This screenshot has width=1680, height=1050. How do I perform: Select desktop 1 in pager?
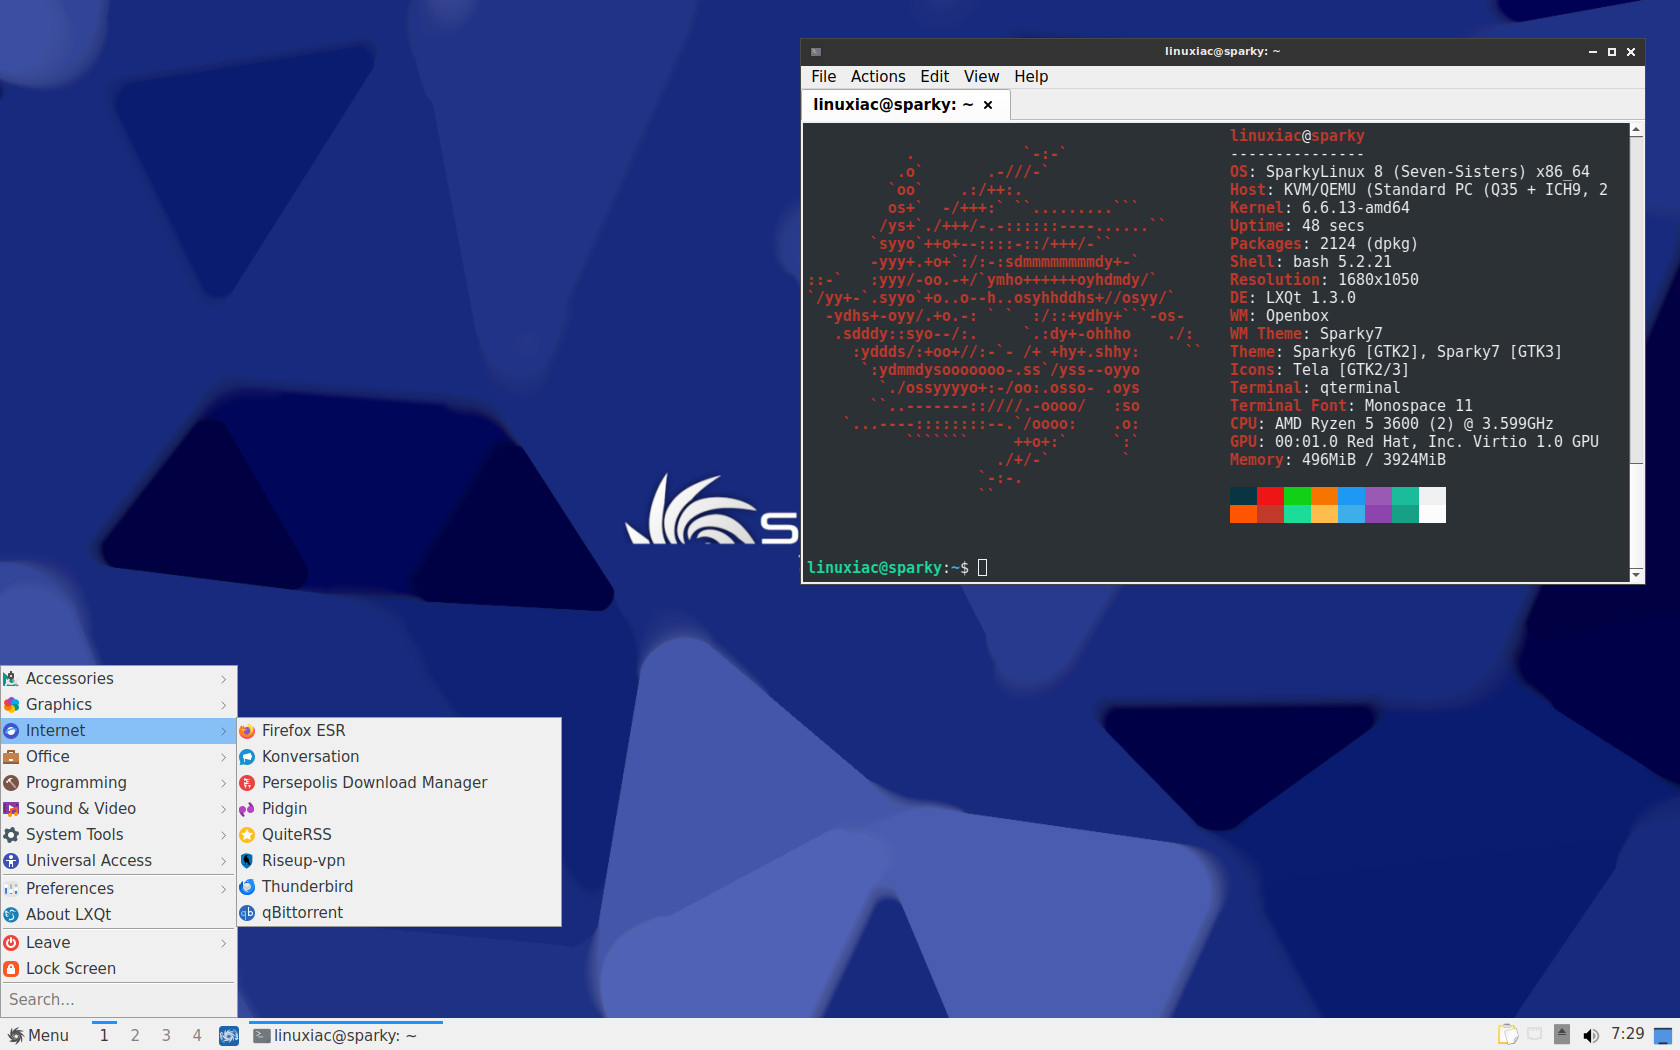coord(104,1036)
